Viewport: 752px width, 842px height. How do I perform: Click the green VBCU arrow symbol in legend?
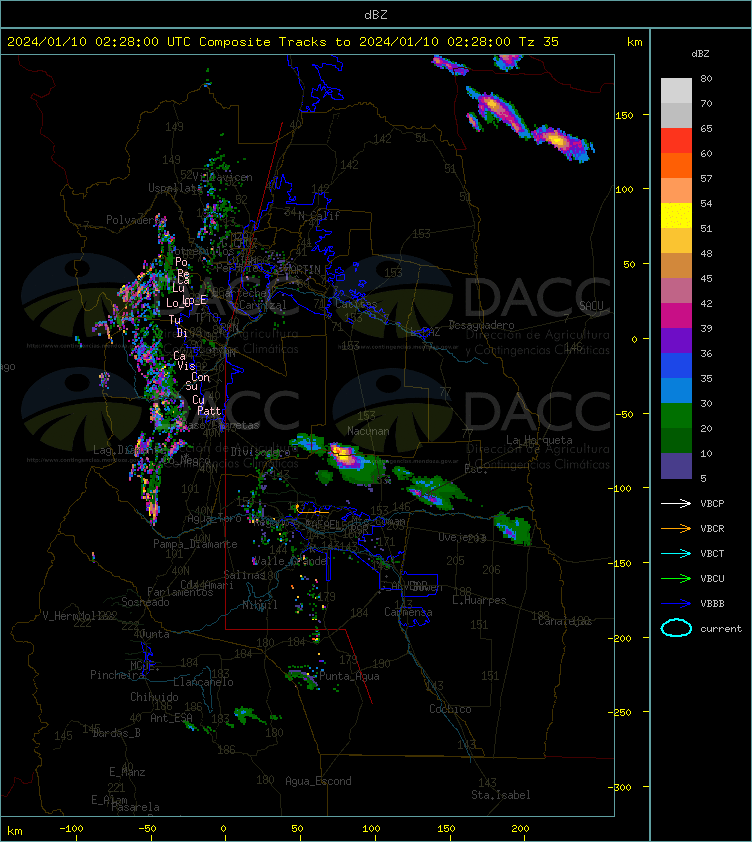pos(676,578)
